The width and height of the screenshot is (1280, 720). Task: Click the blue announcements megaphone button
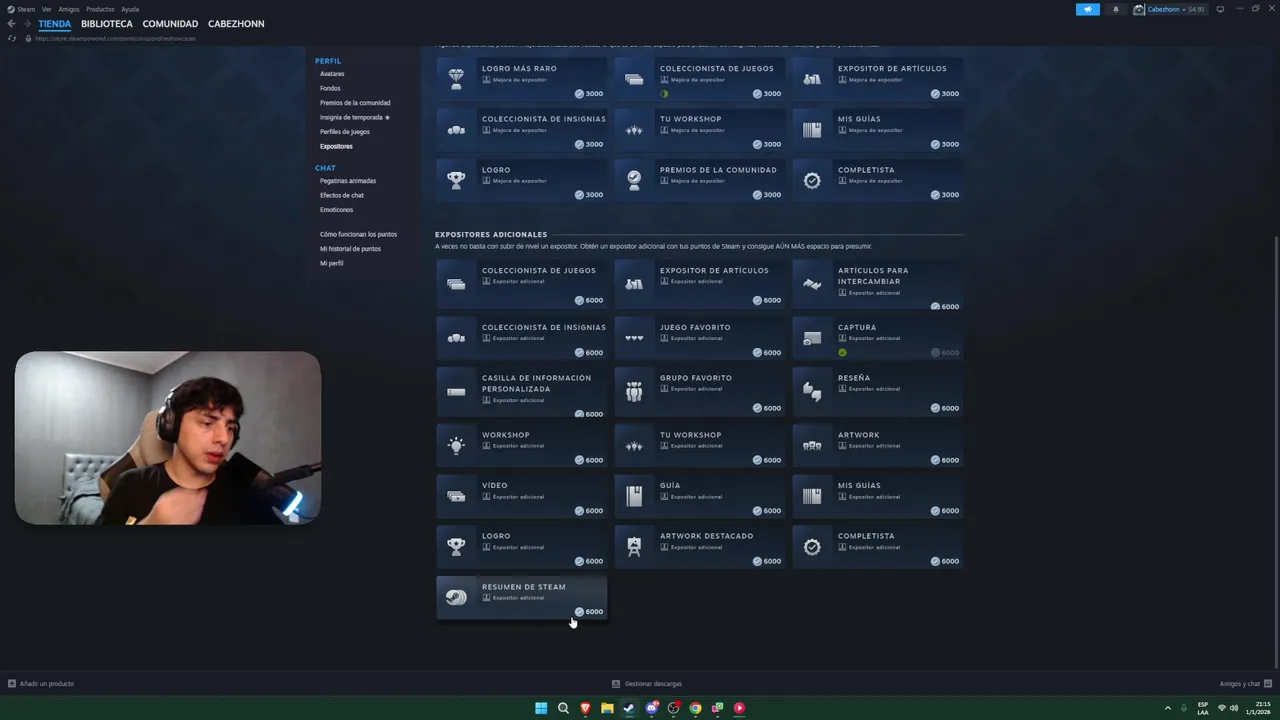[x=1088, y=9]
